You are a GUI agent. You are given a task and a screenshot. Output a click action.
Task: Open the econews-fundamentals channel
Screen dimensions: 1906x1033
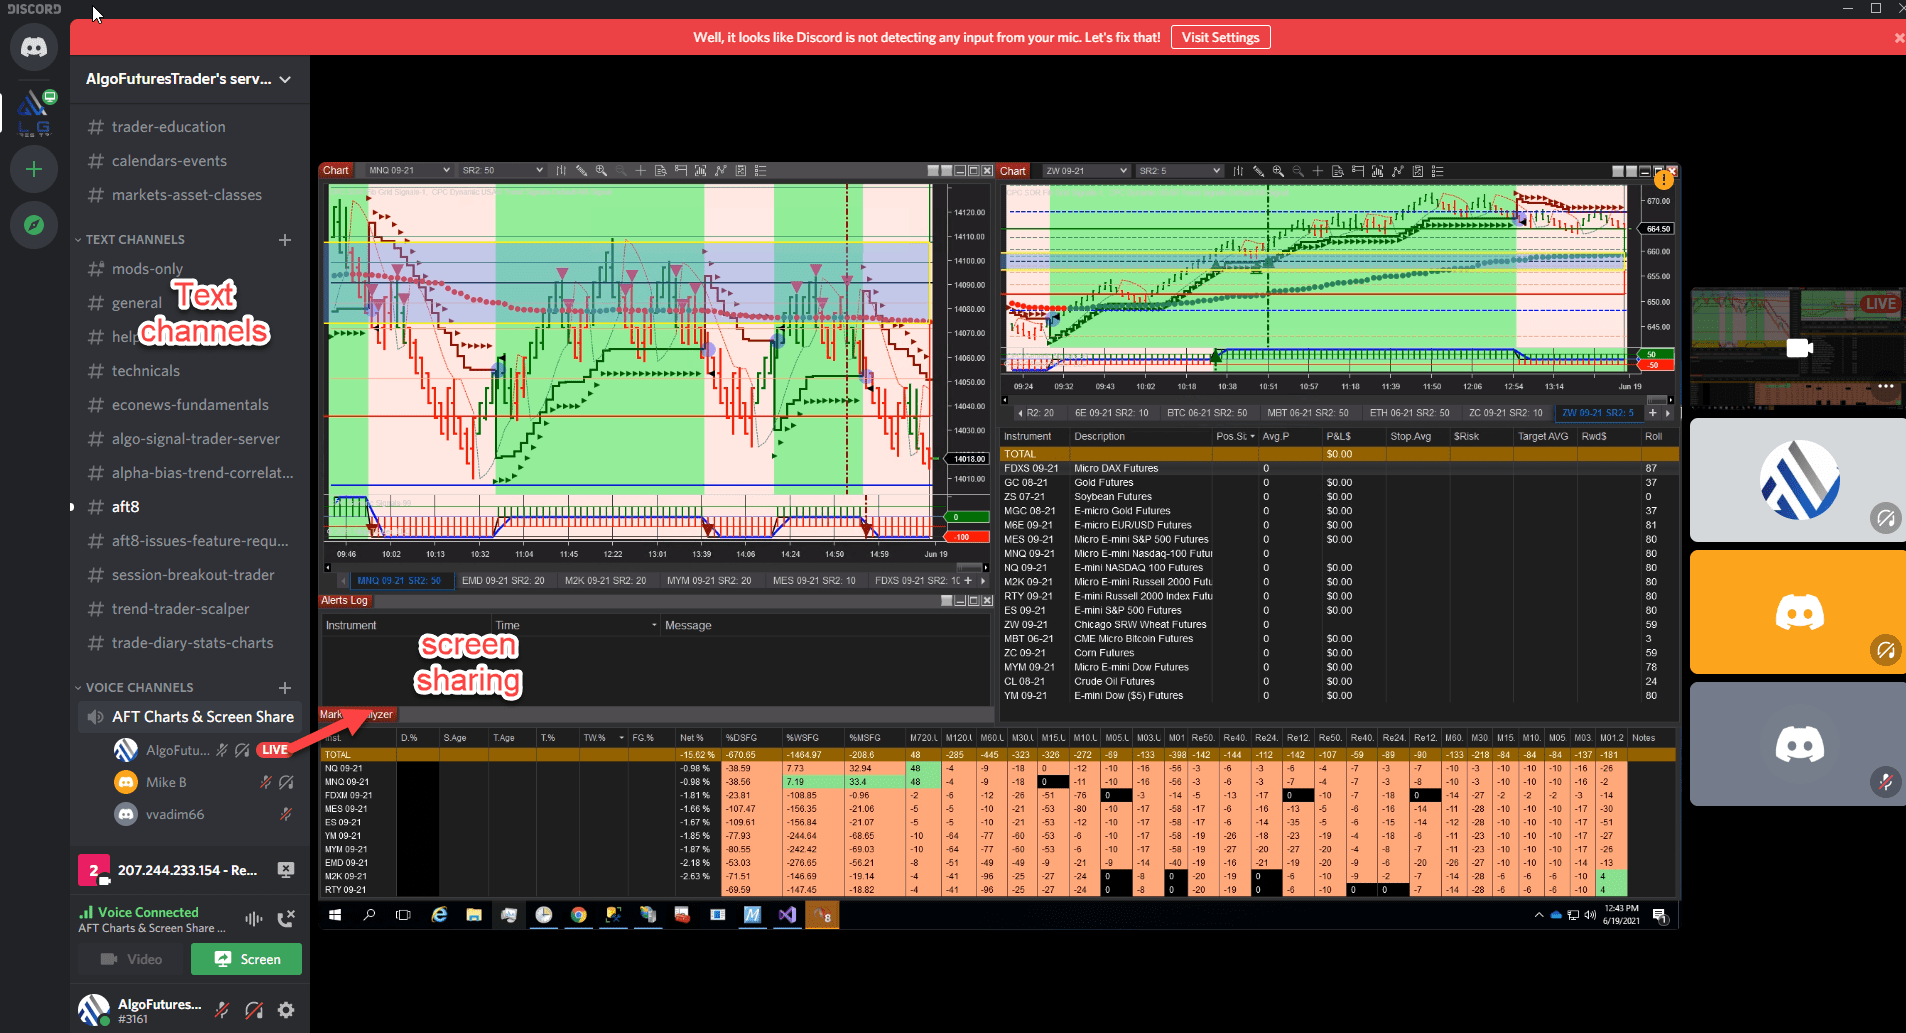(x=189, y=405)
